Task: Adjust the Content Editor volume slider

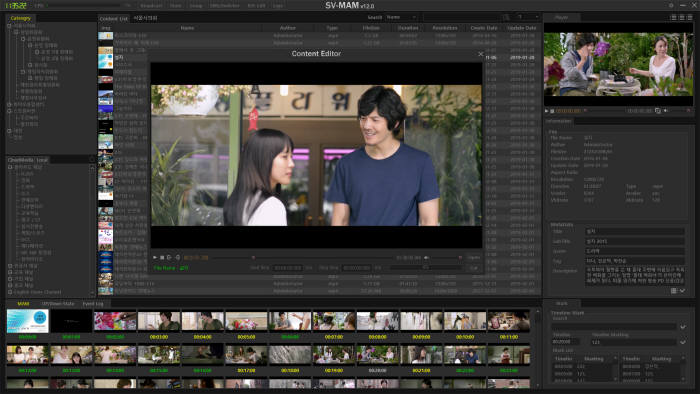Action: [446, 257]
